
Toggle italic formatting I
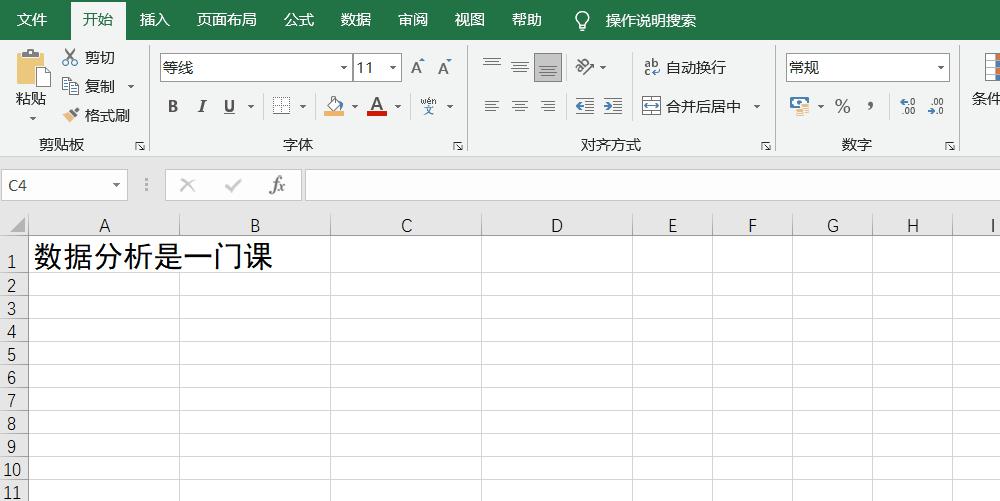point(202,106)
